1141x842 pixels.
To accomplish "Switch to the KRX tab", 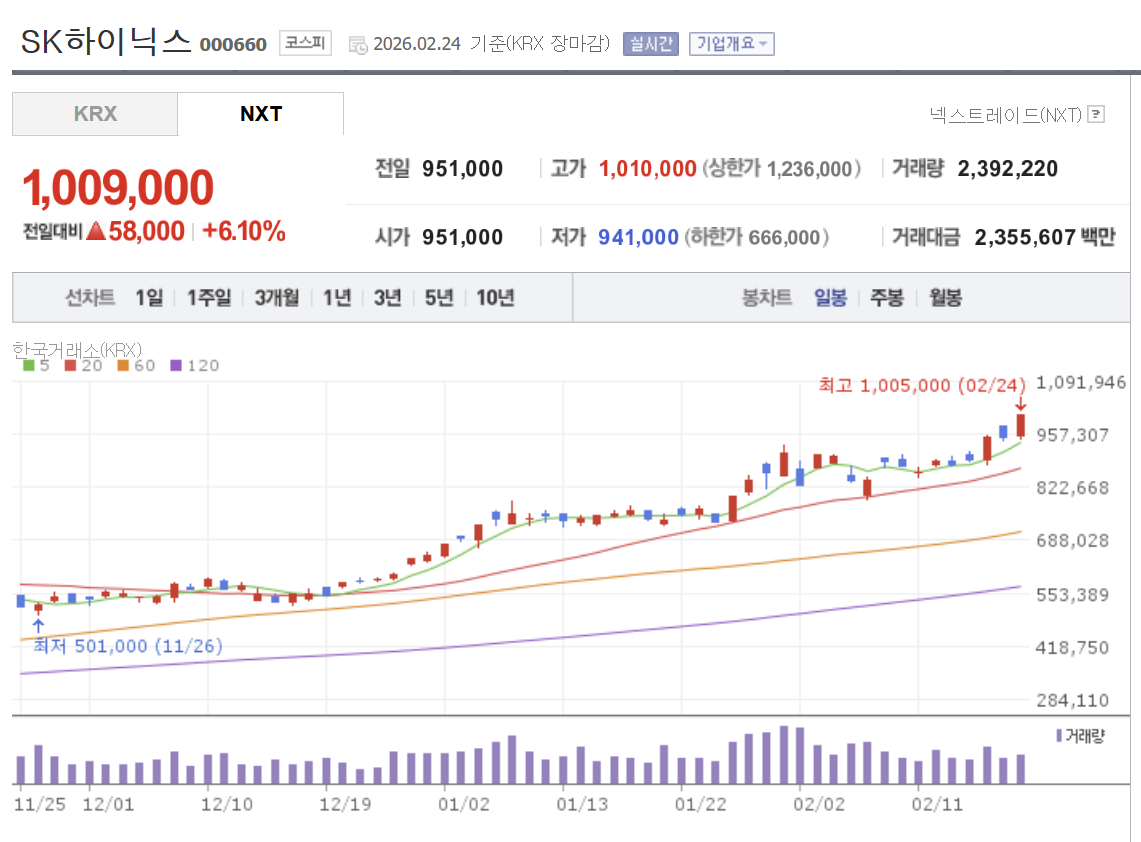I will (x=95, y=114).
